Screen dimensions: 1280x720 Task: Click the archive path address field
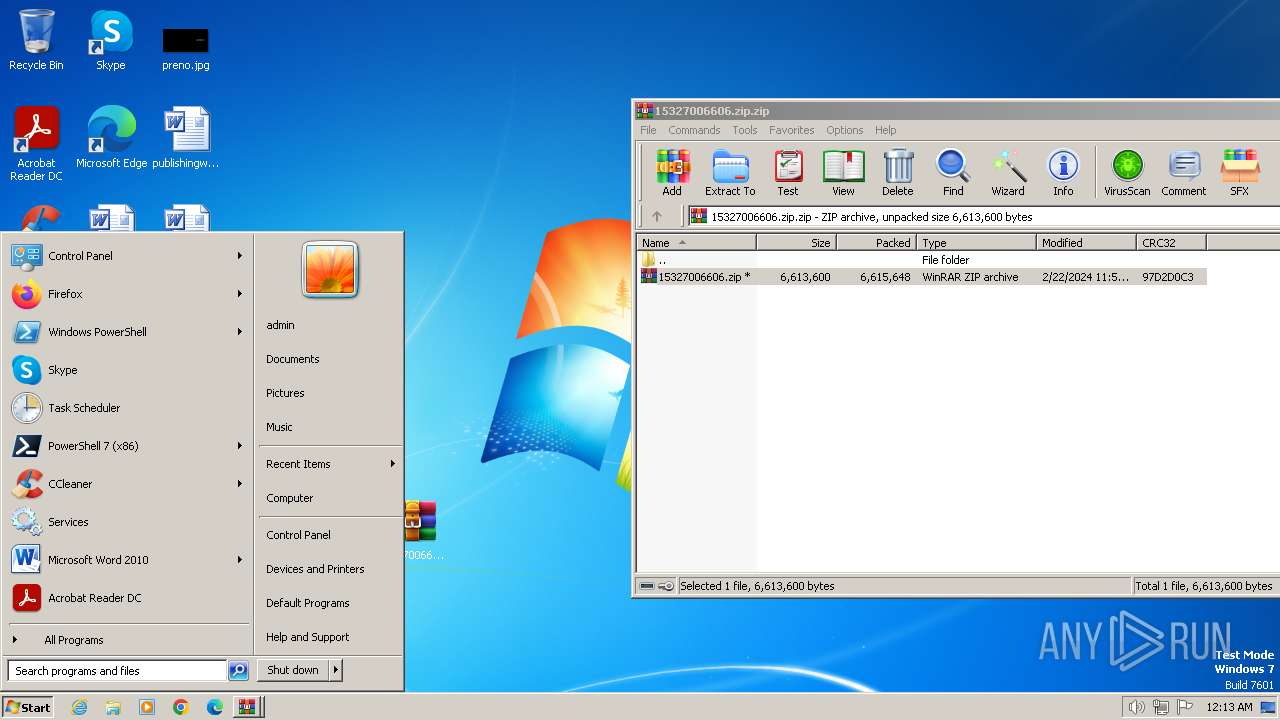[x=984, y=216]
